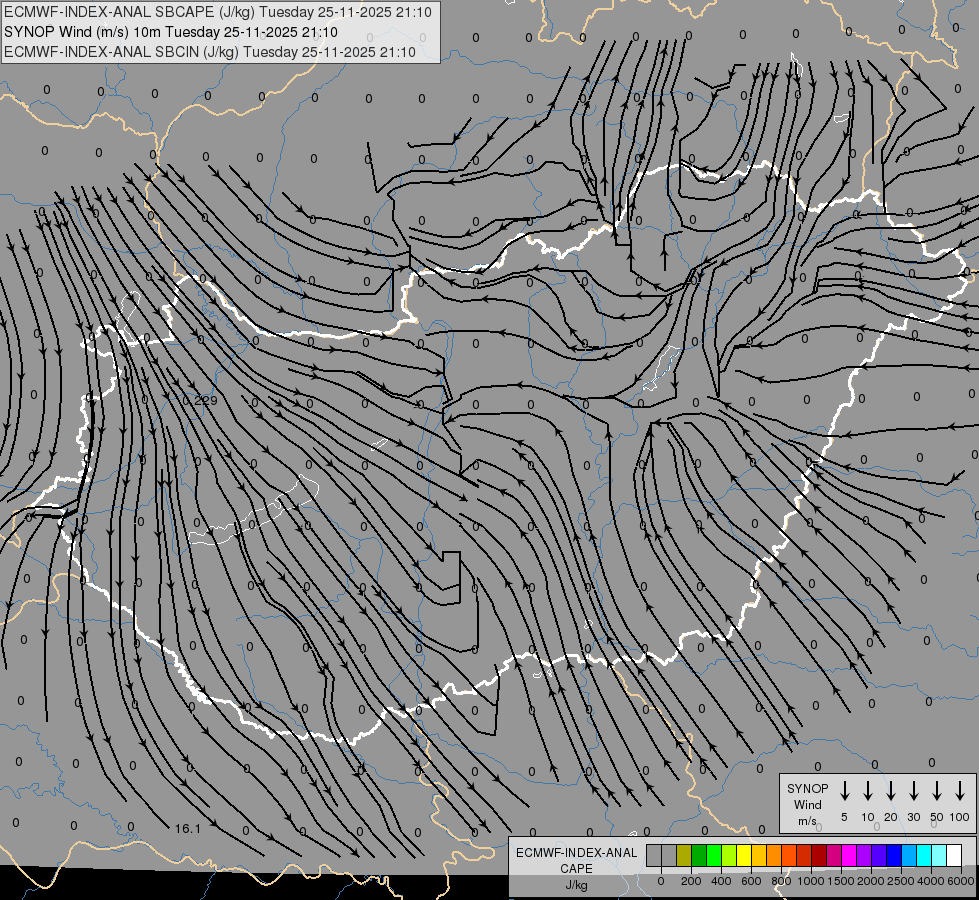This screenshot has height=900, width=979.
Task: Click the 20 m/s wind arrow in legend
Action: 891,791
